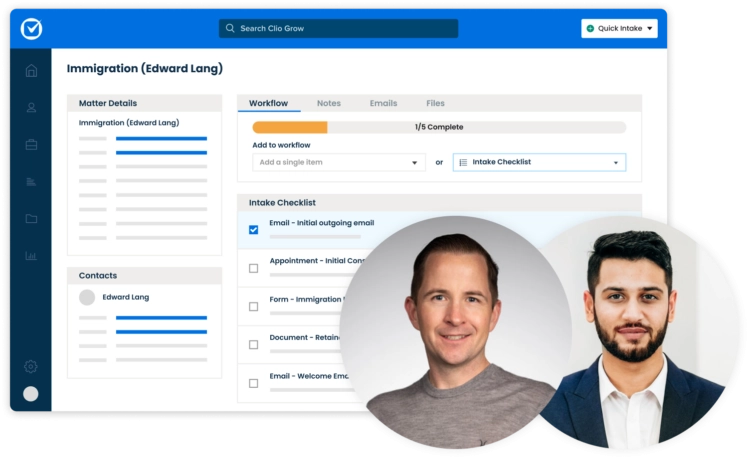Open the folder icon in the sidebar
Screen dimensions: 750x460
[31, 219]
